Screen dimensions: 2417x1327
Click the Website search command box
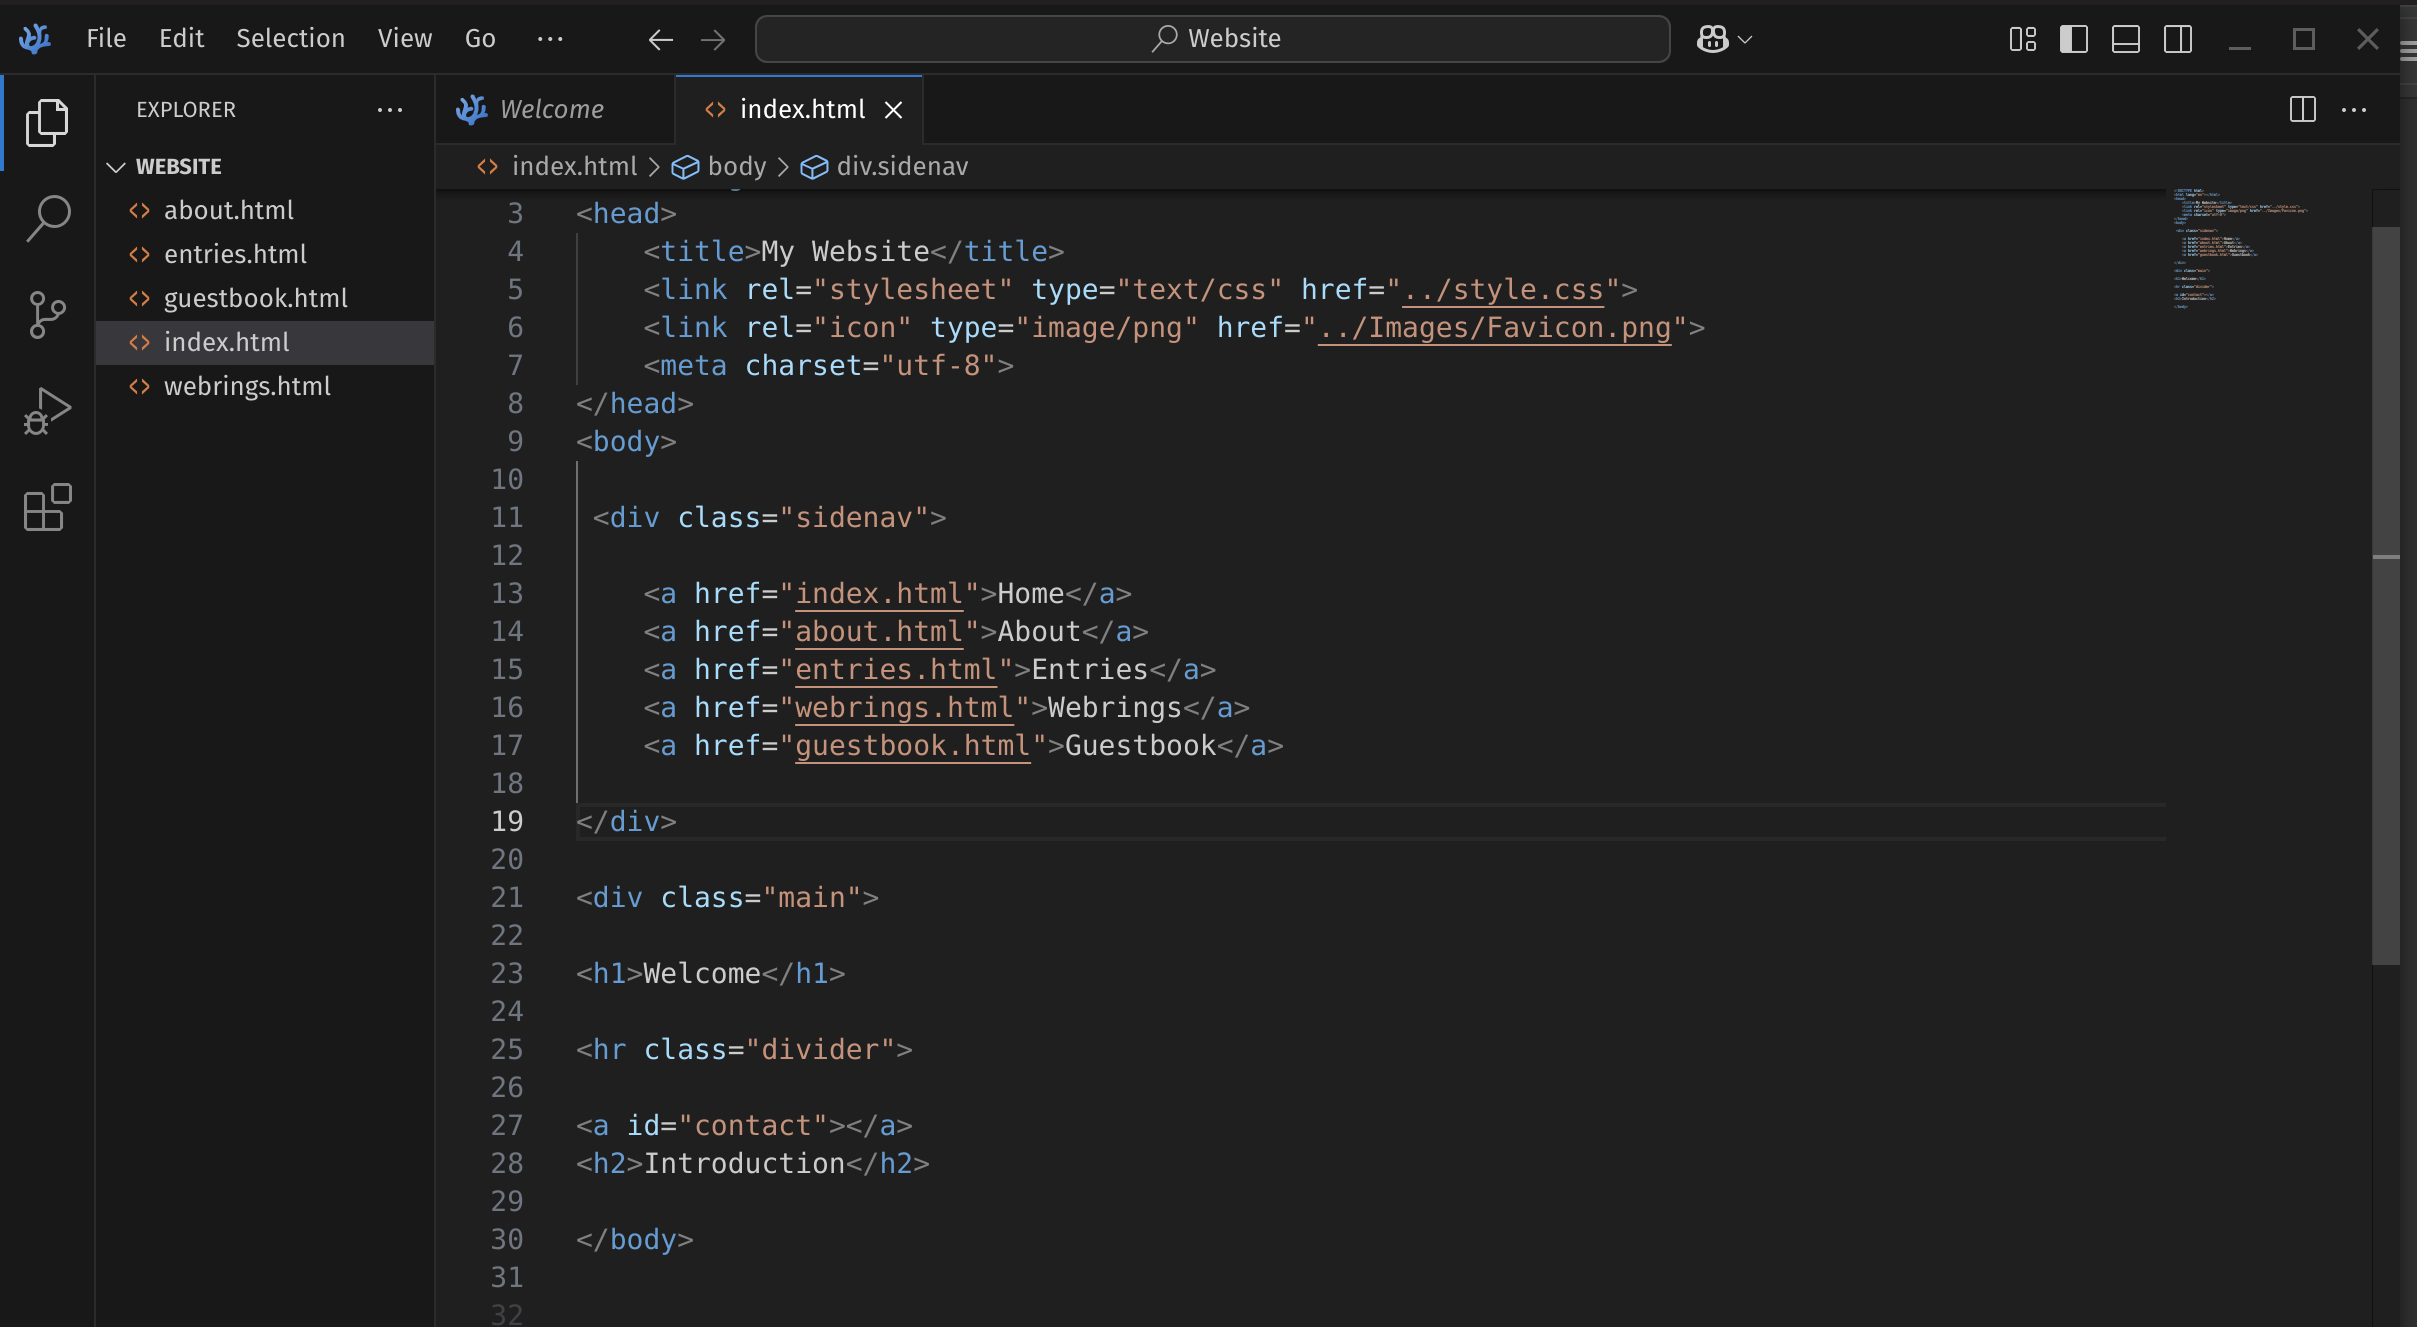(x=1212, y=39)
